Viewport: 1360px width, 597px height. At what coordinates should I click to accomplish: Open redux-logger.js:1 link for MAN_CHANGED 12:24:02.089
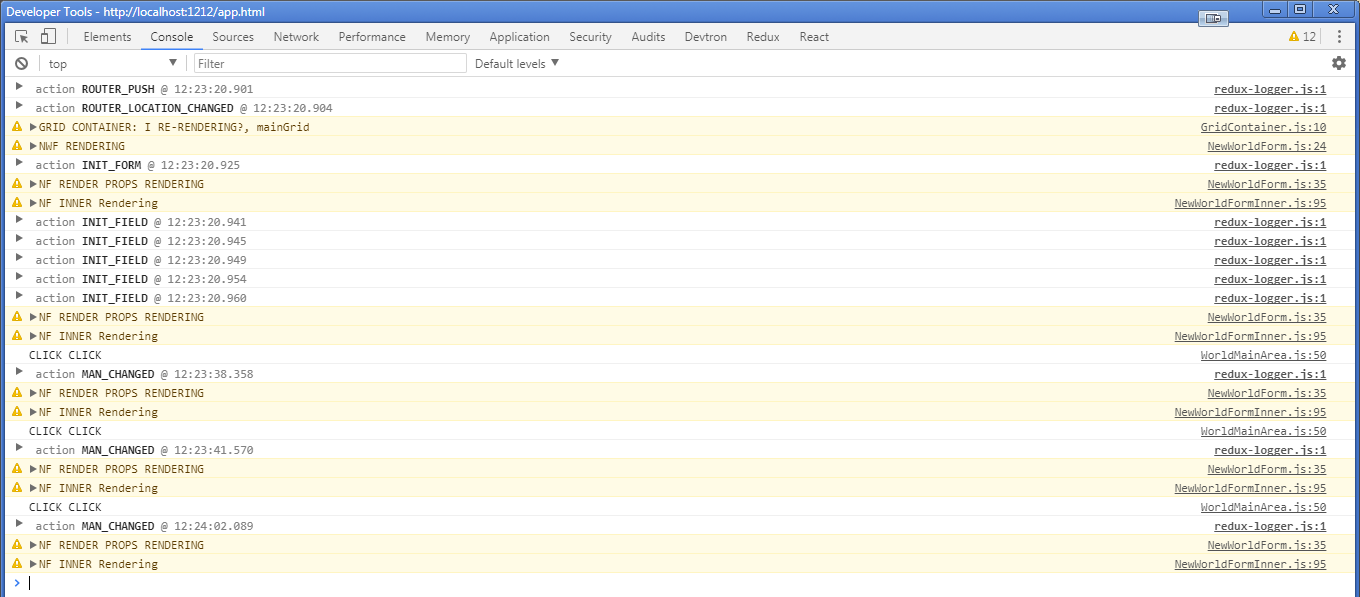tap(1270, 526)
